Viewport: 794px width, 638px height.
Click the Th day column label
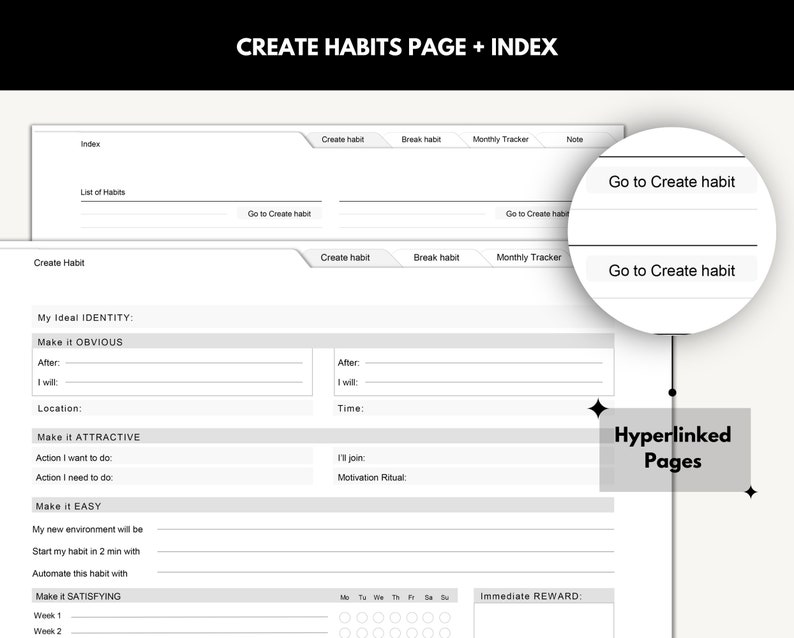pyautogui.click(x=395, y=597)
